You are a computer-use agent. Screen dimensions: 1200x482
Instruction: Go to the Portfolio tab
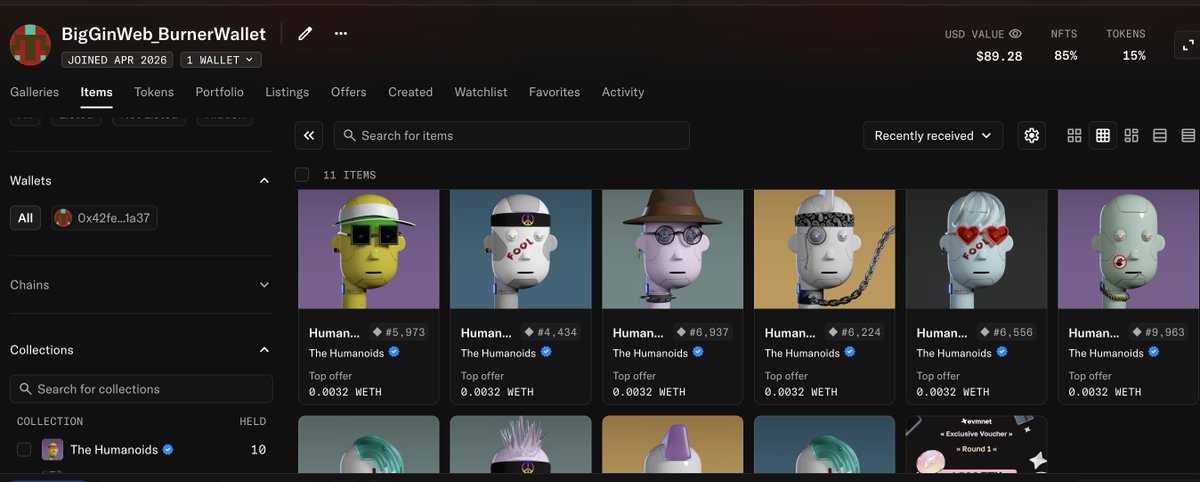tap(219, 92)
